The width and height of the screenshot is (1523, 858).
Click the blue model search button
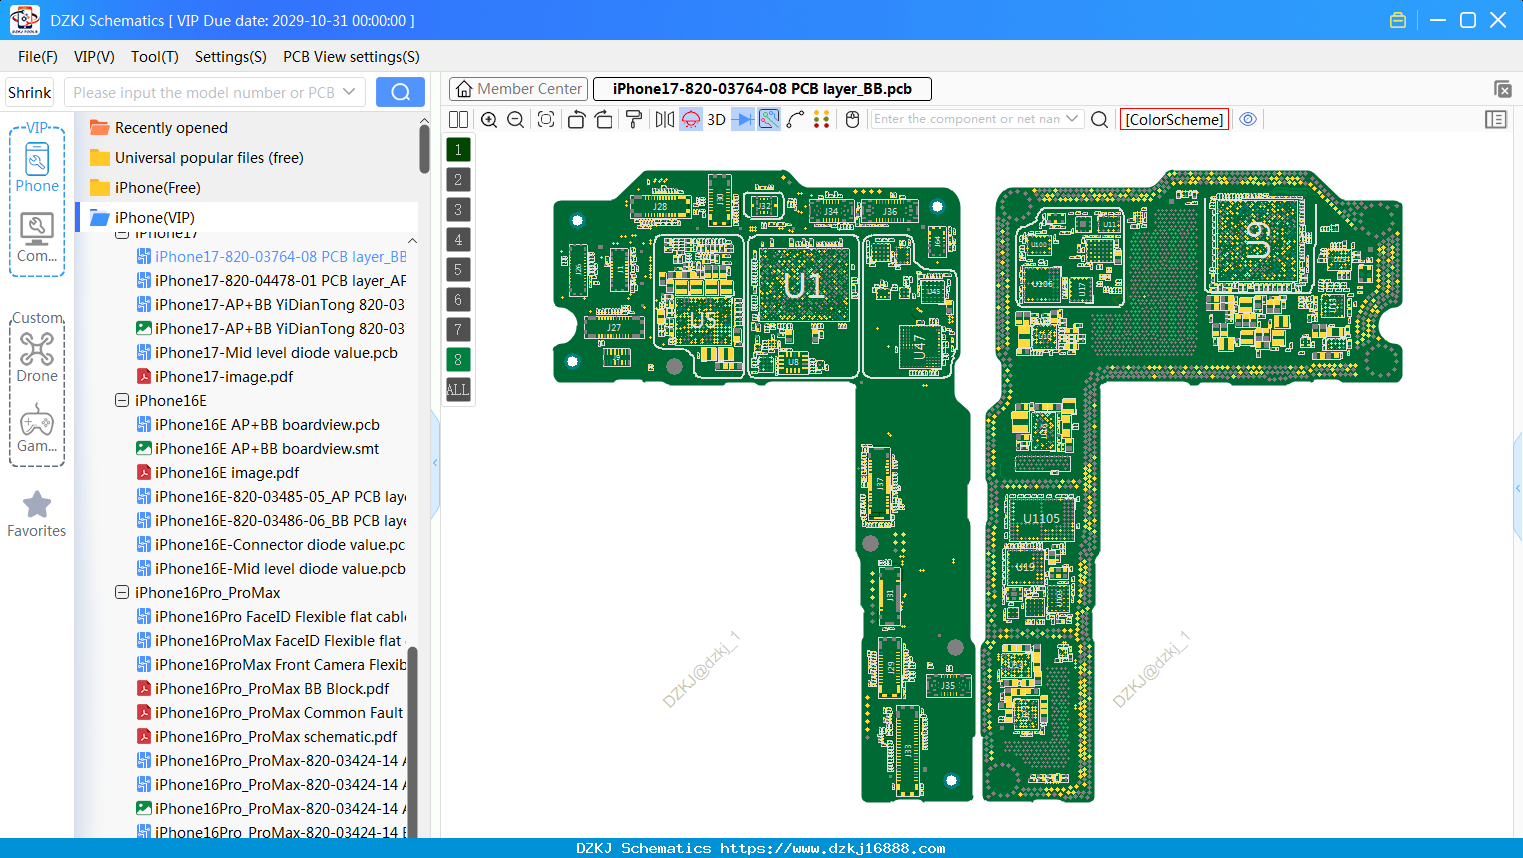(x=400, y=92)
